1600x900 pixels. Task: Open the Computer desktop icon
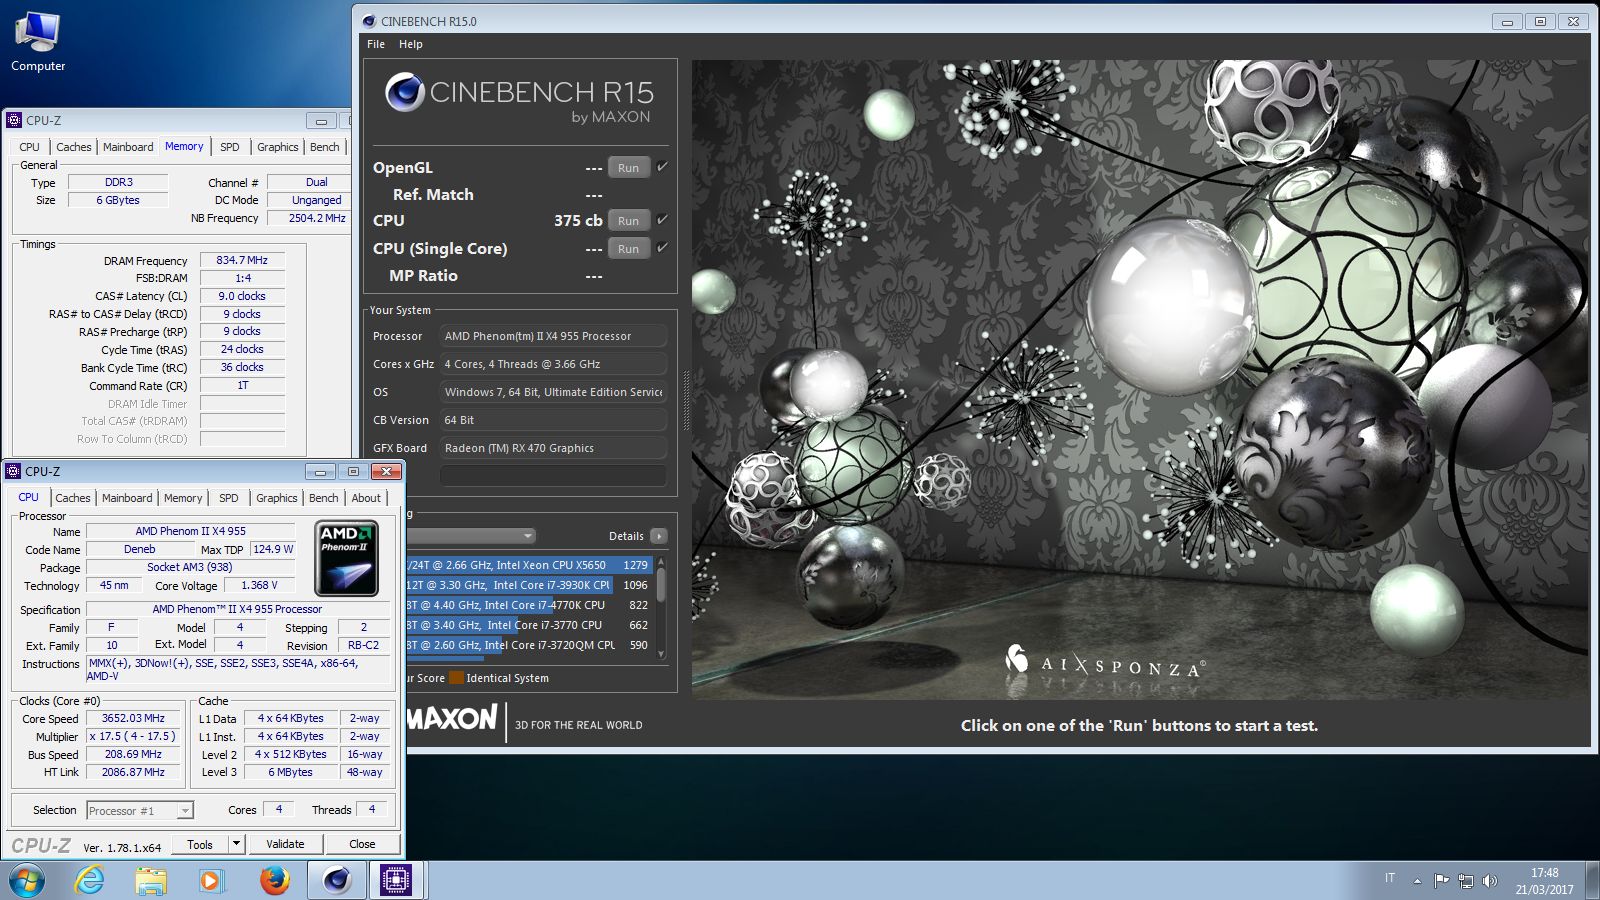click(x=38, y=41)
